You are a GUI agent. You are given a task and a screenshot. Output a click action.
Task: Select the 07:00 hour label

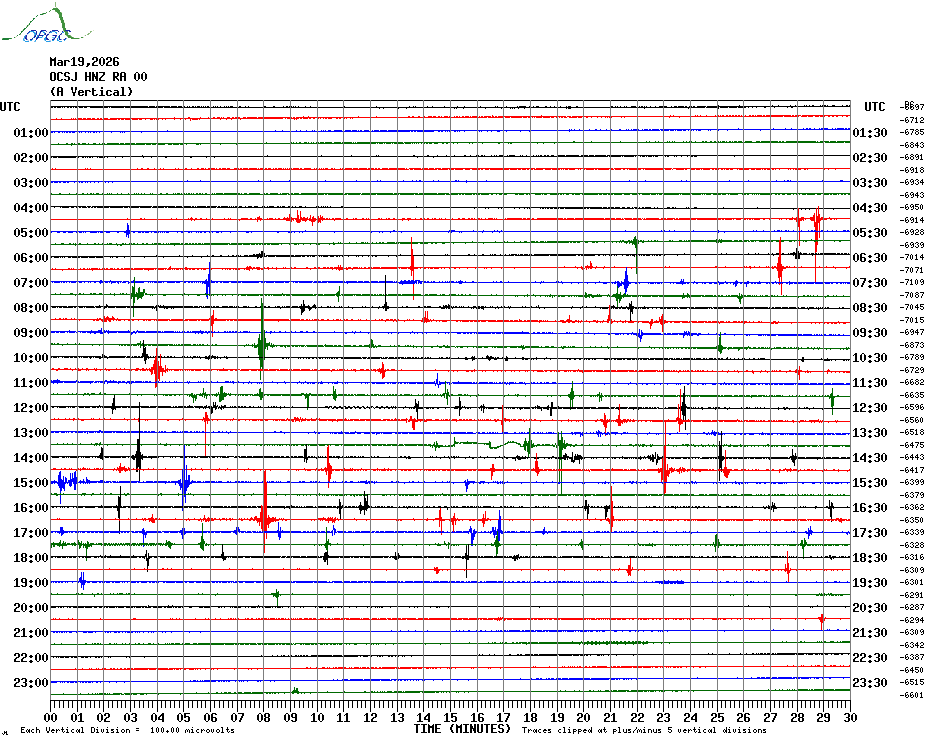pyautogui.click(x=31, y=282)
